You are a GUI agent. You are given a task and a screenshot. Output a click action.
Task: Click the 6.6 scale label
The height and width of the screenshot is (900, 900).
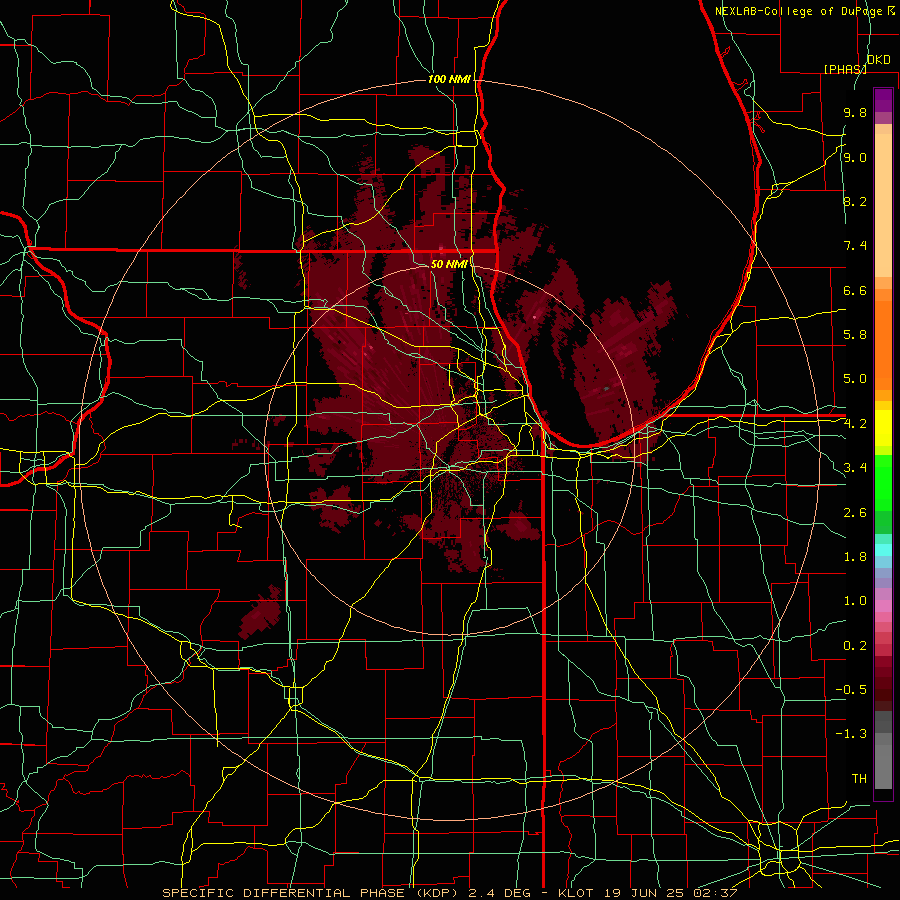(x=855, y=290)
